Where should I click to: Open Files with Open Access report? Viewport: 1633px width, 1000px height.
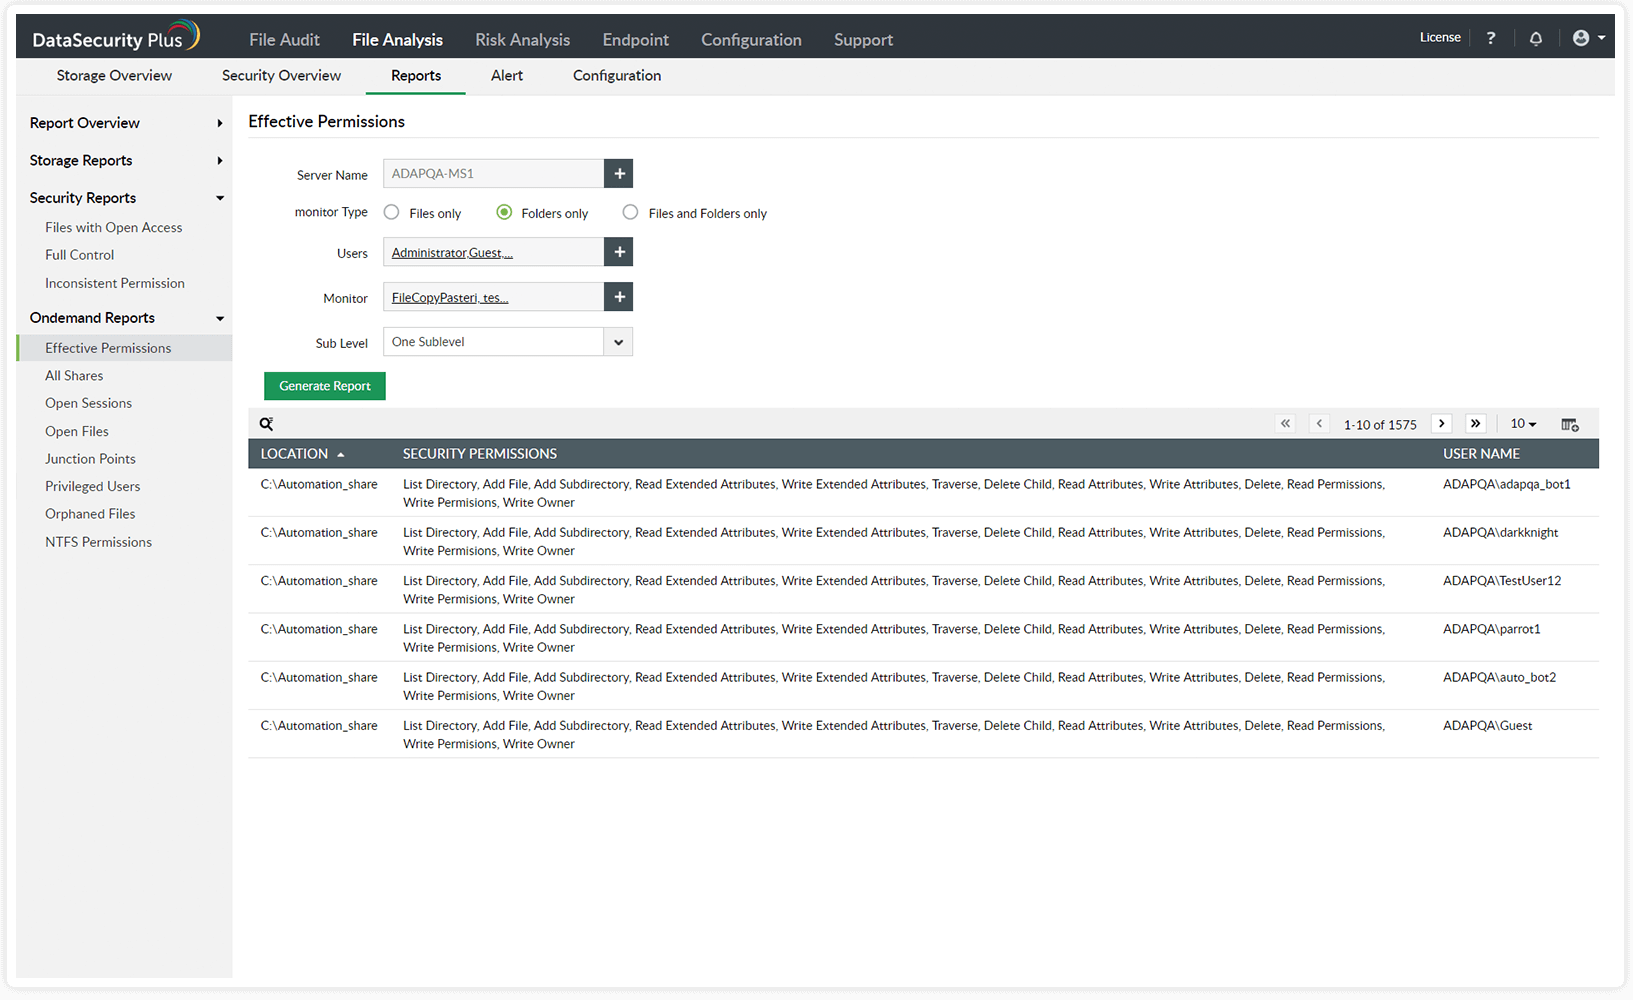point(114,228)
